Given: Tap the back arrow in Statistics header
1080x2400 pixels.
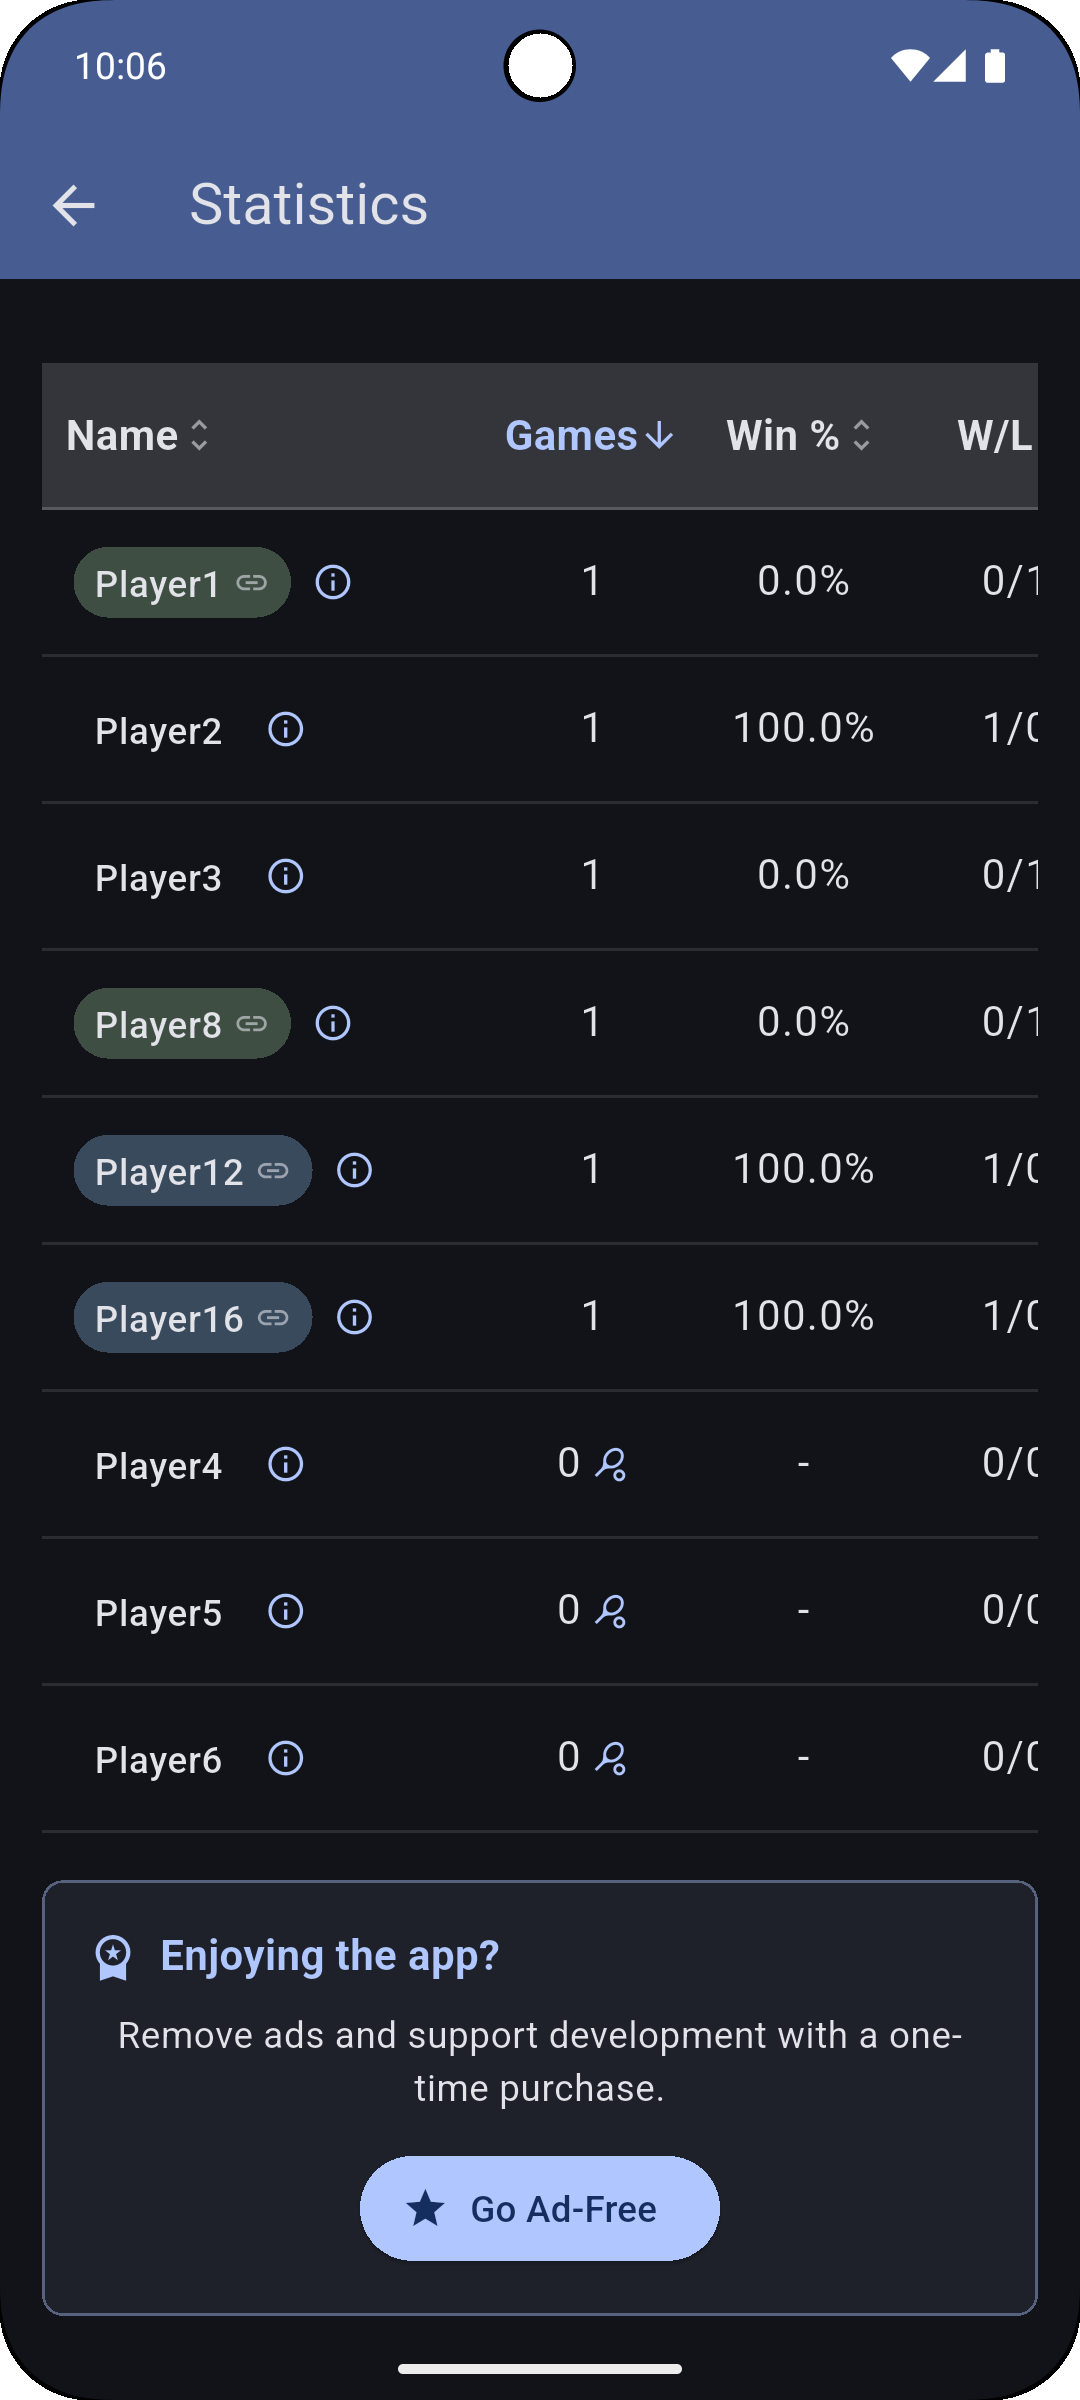Looking at the screenshot, I should tap(74, 206).
